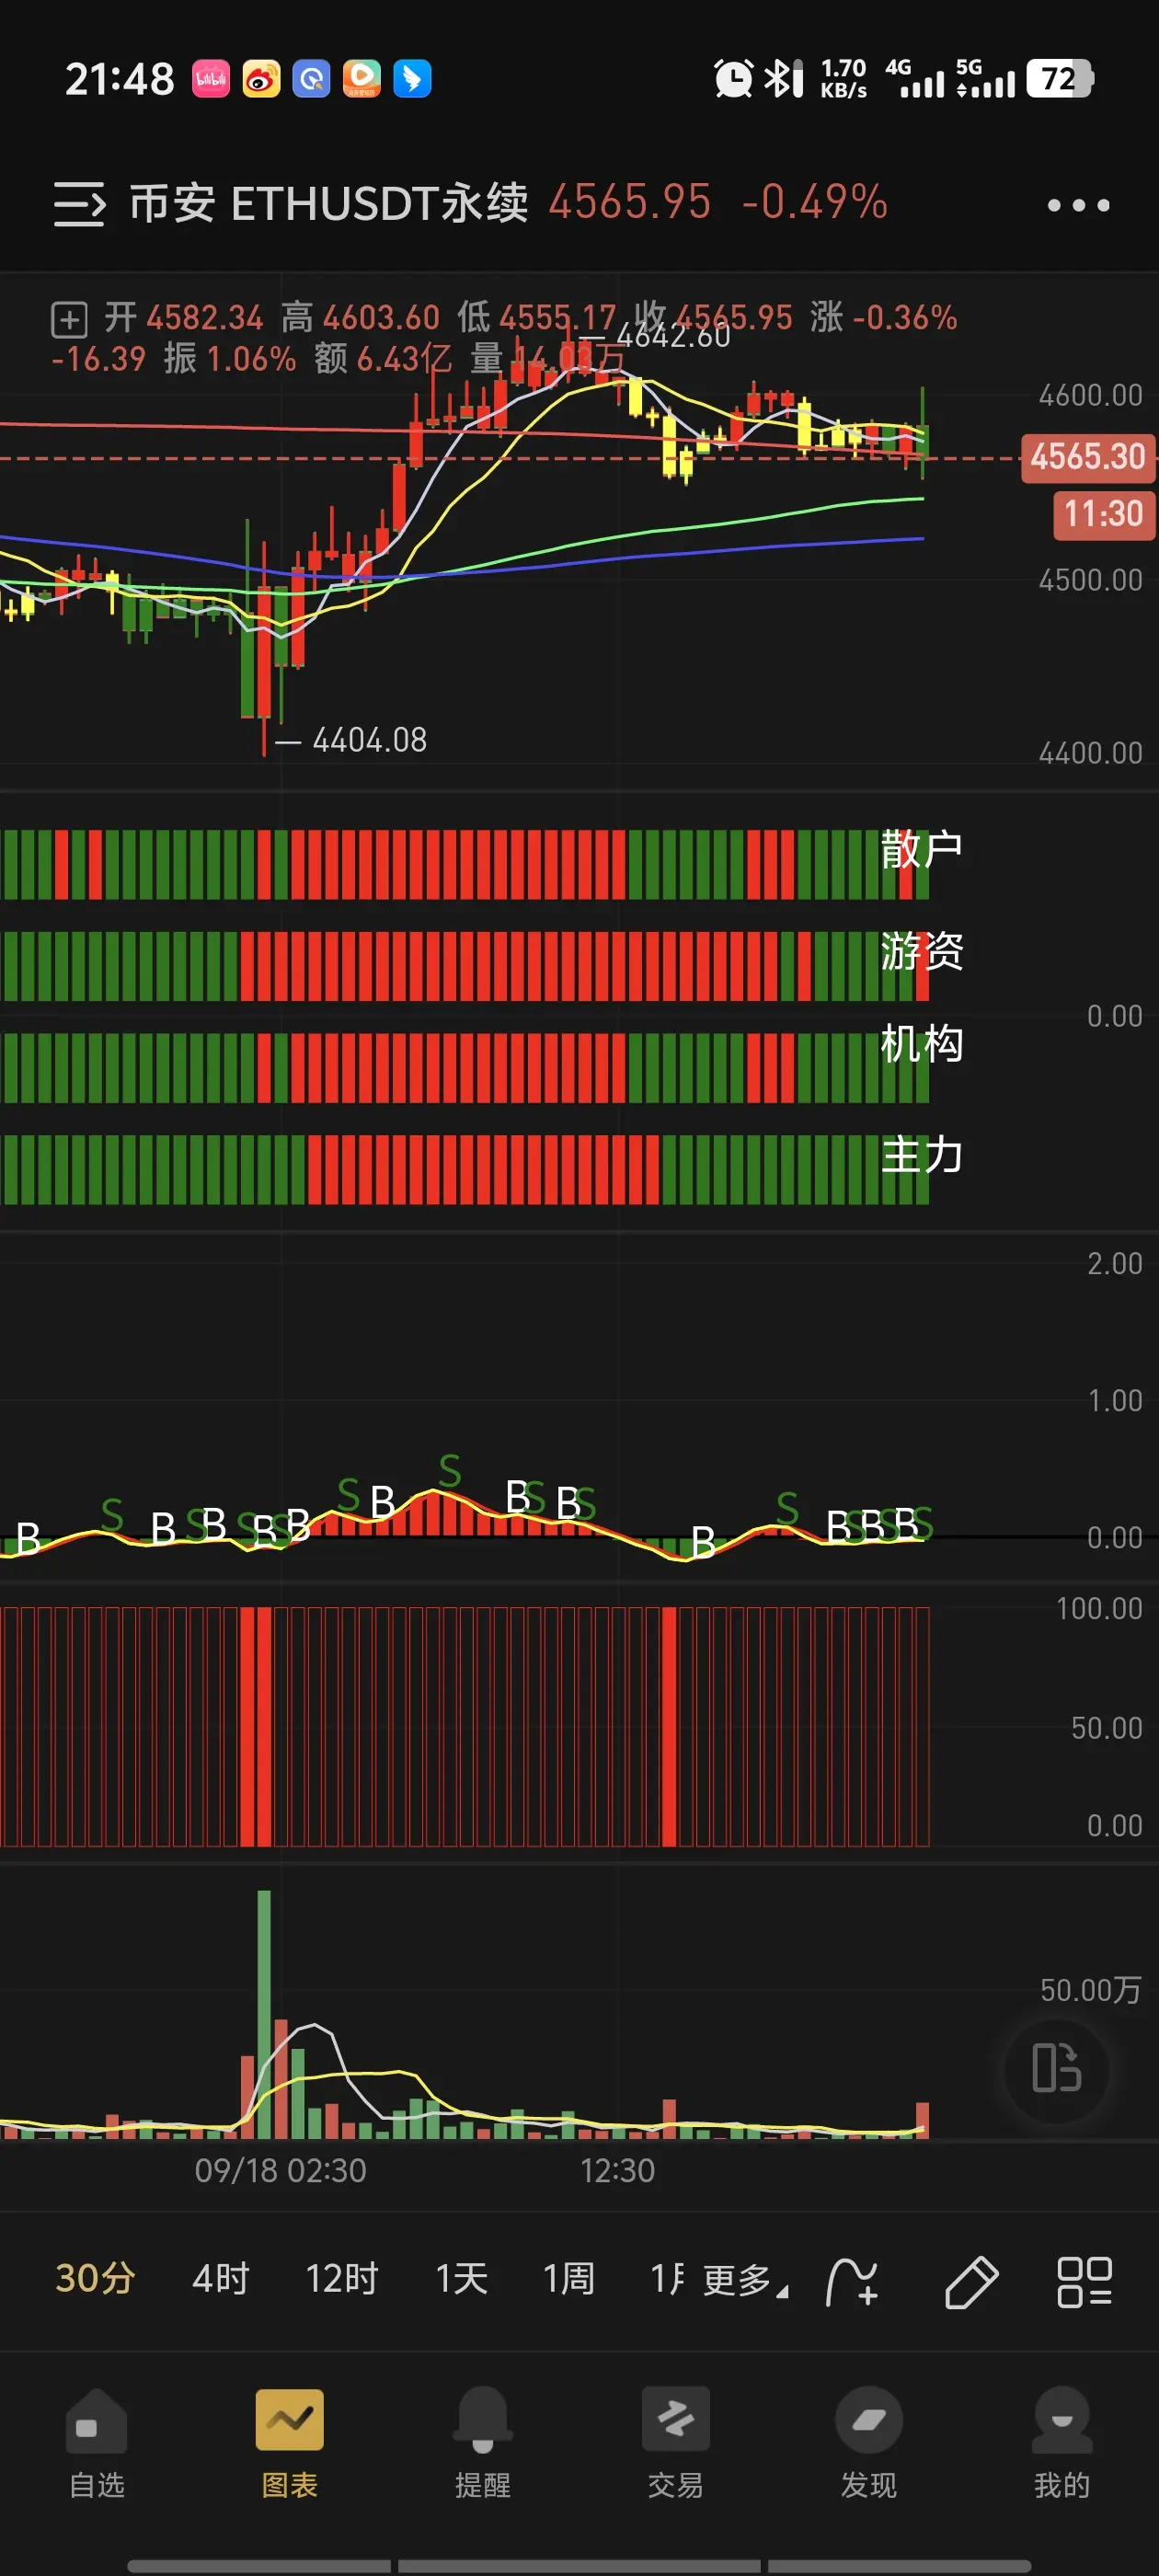Tap the battery 72 status indicator
1159x2576 pixels.
[1060, 78]
